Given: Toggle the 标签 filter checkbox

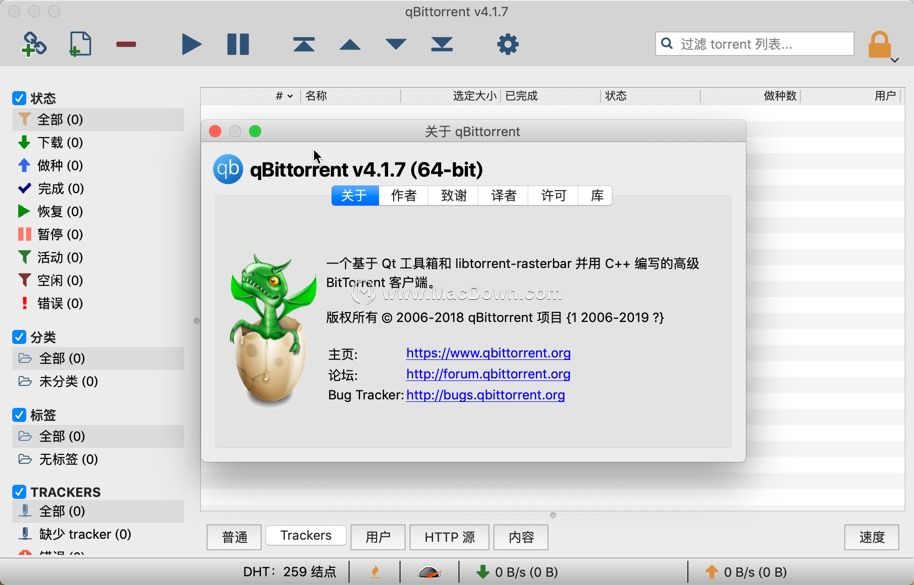Looking at the screenshot, I should [19, 415].
